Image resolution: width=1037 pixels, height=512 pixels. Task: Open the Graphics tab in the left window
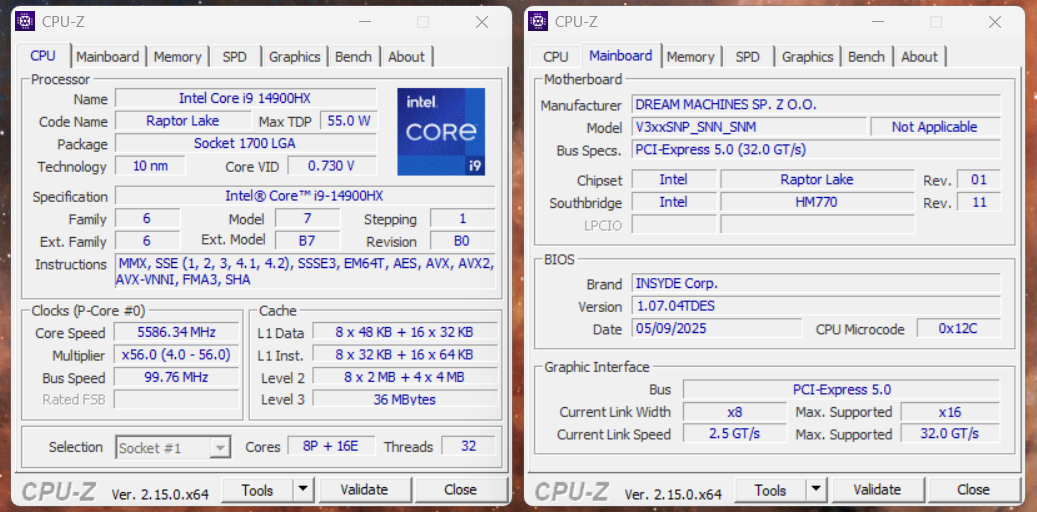[294, 57]
